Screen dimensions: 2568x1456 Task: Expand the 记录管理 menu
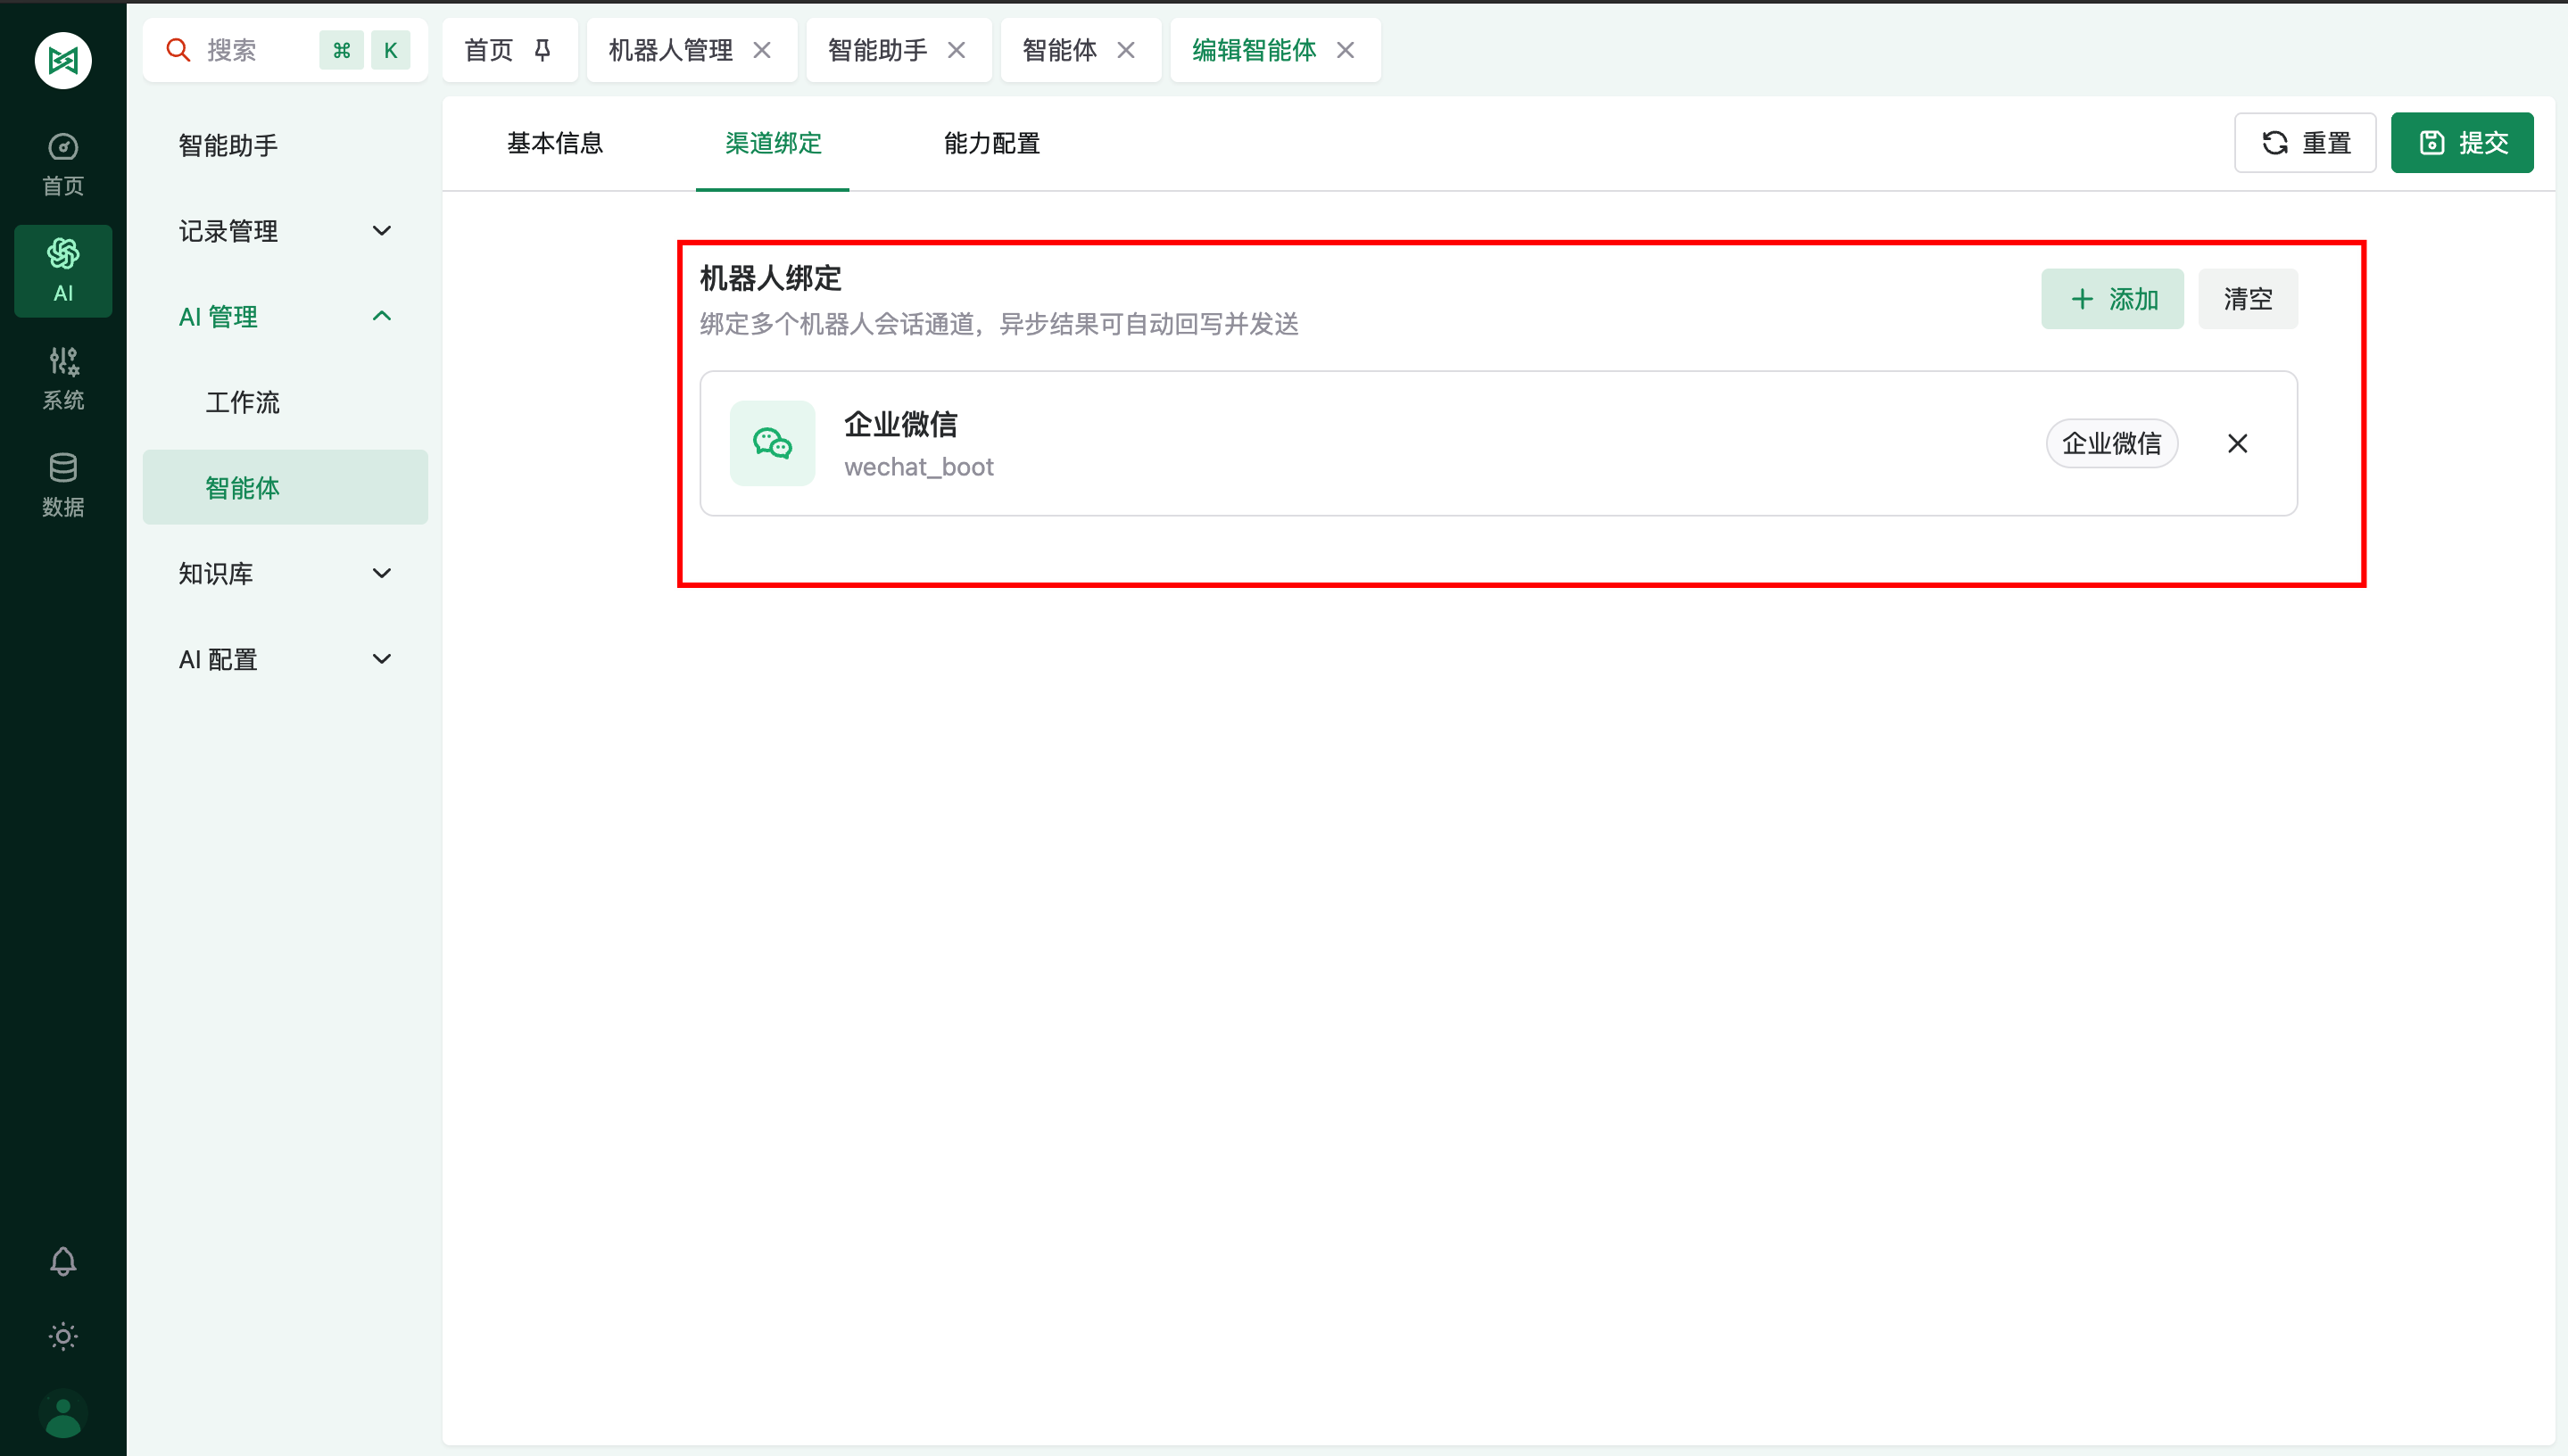click(283, 230)
